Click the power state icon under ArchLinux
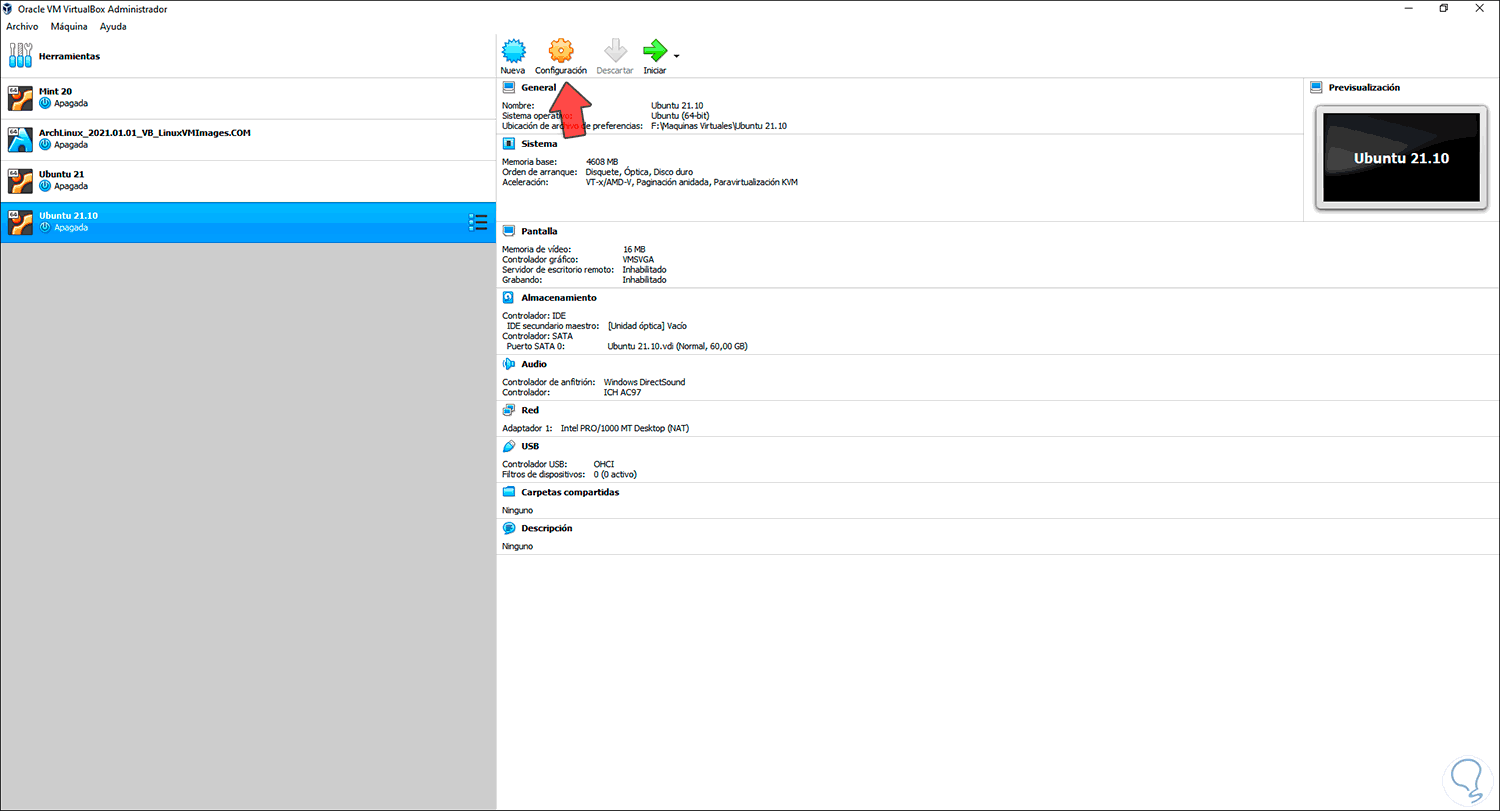This screenshot has height=811, width=1500. pos(45,144)
